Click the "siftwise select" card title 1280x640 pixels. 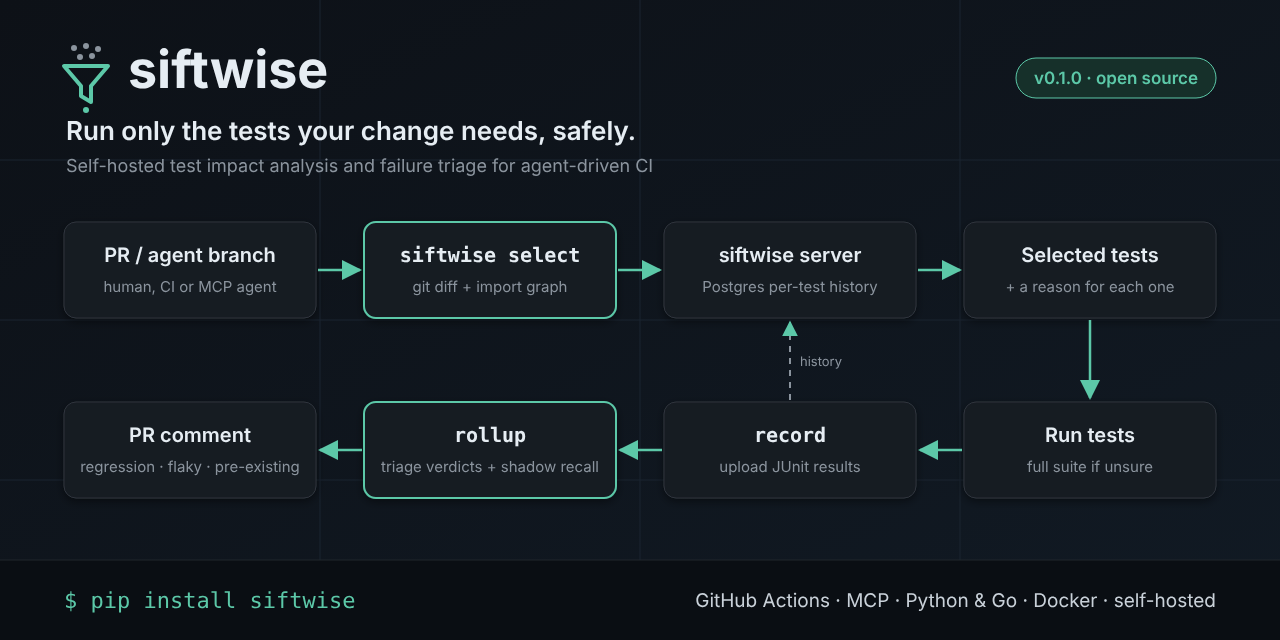490,255
